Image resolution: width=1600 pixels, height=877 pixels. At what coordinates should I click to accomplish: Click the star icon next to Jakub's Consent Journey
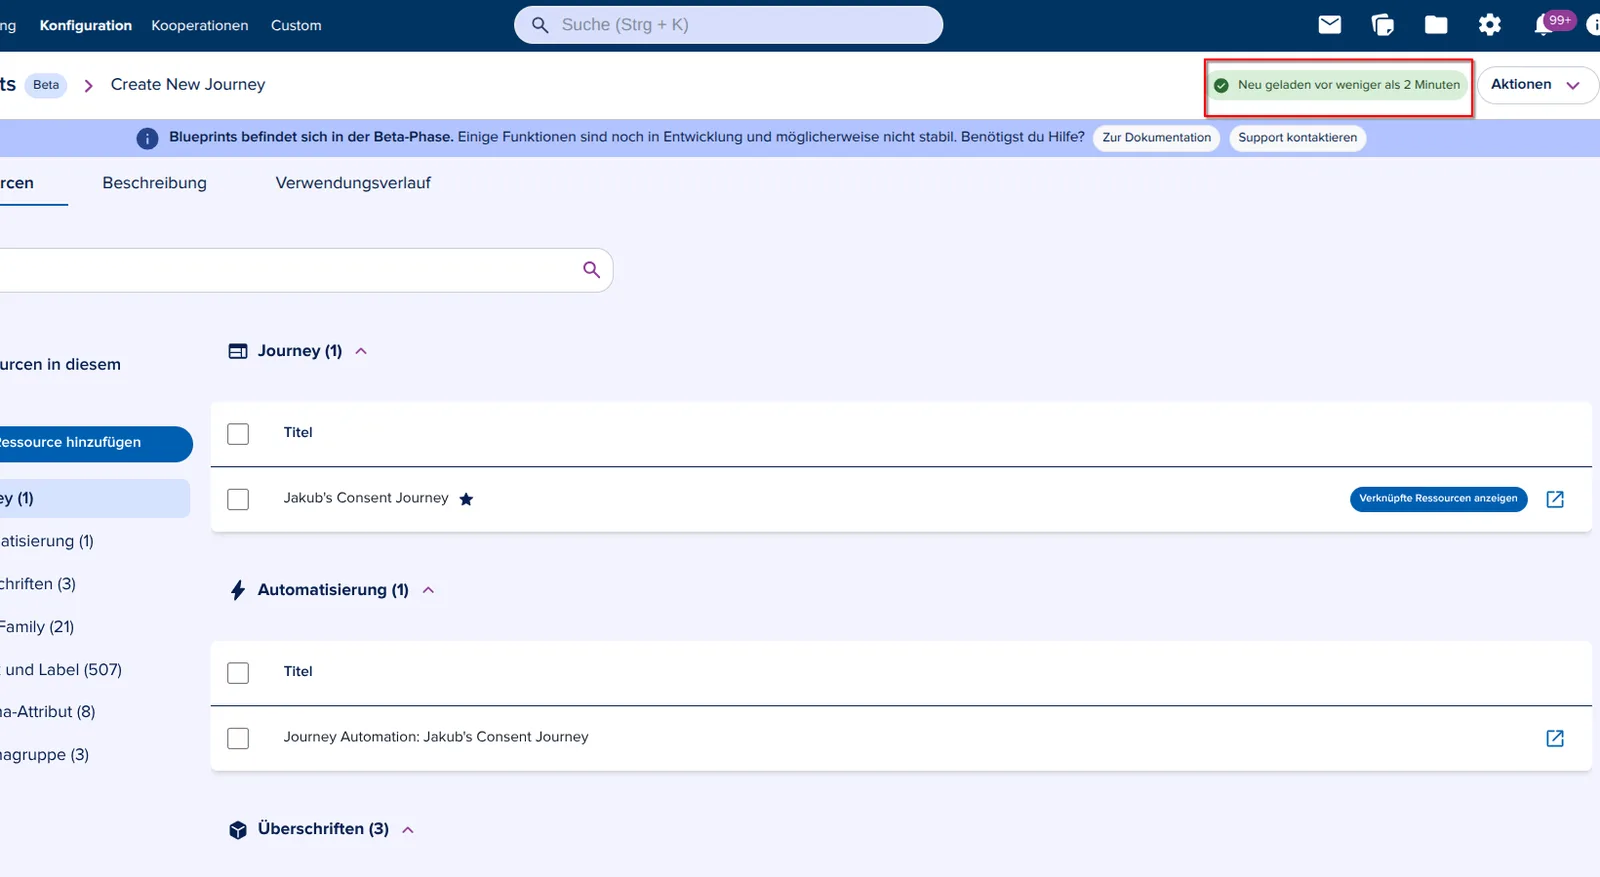pos(466,499)
